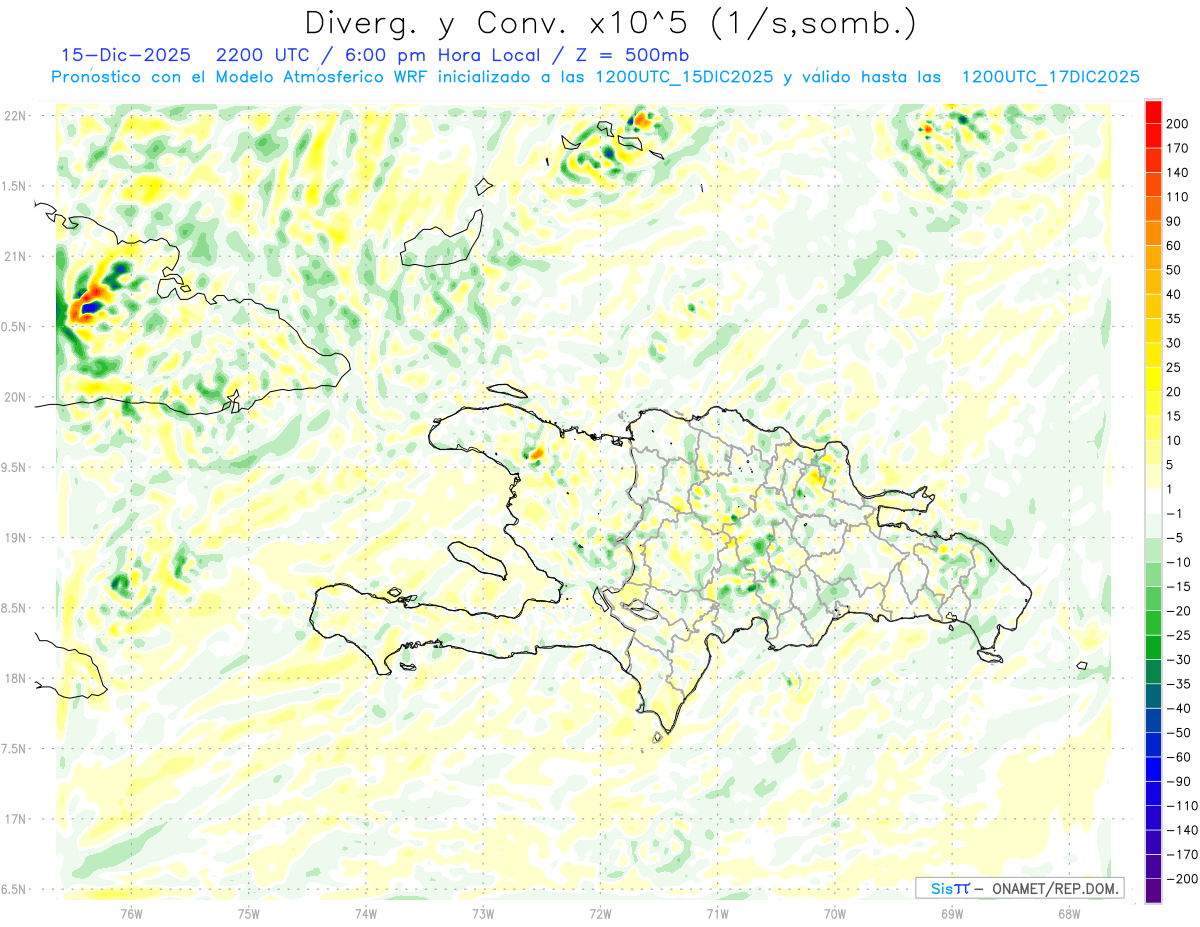Click the purple swatch at the color scale bottom

tap(1153, 891)
